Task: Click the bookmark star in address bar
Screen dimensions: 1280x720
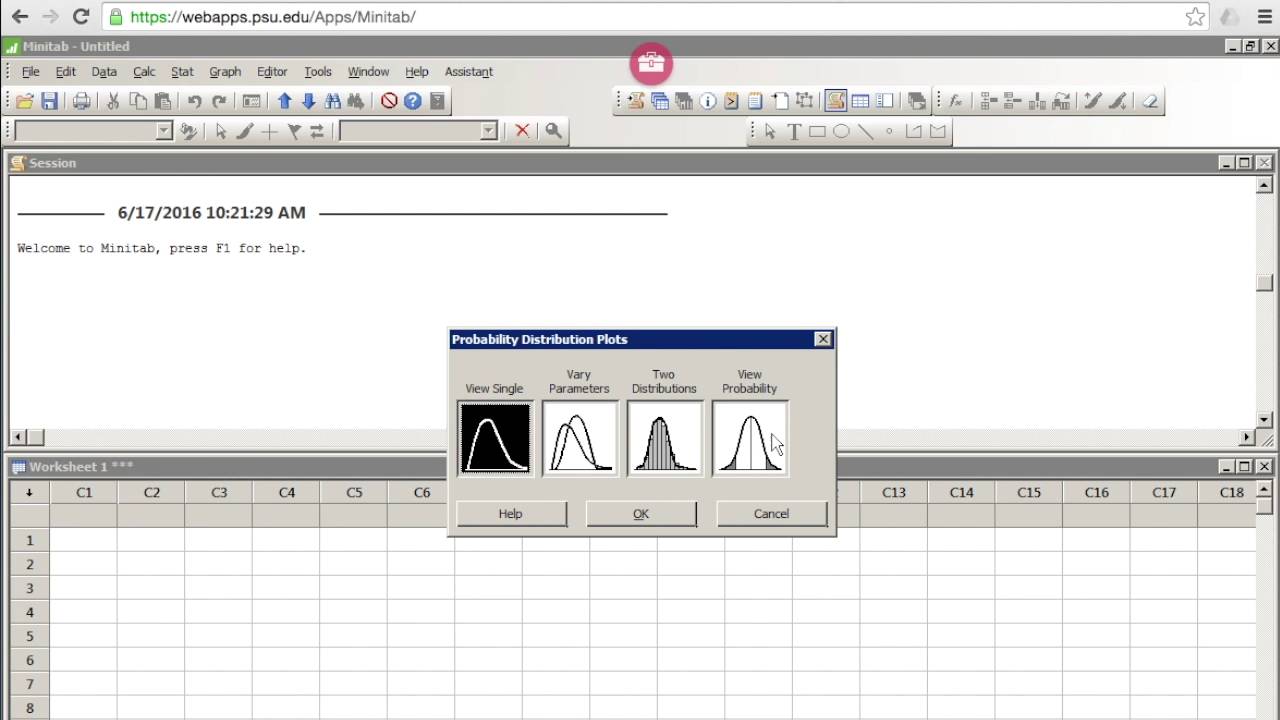Action: 1195,17
